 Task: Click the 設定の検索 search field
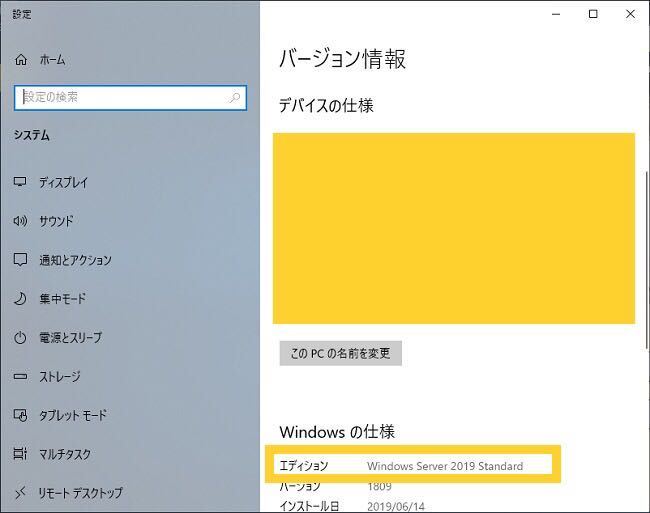pos(130,98)
